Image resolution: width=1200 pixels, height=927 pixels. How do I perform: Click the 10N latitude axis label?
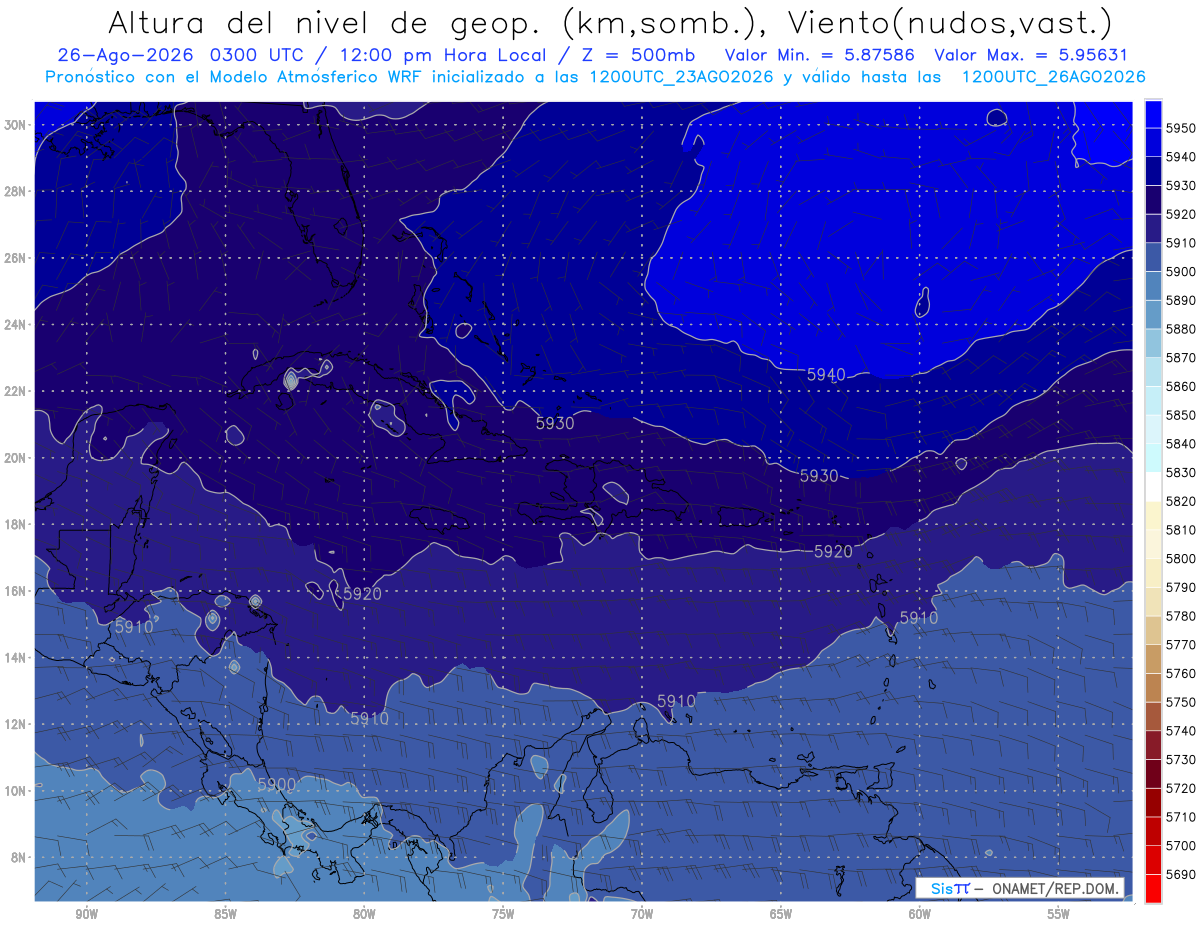(x=14, y=791)
